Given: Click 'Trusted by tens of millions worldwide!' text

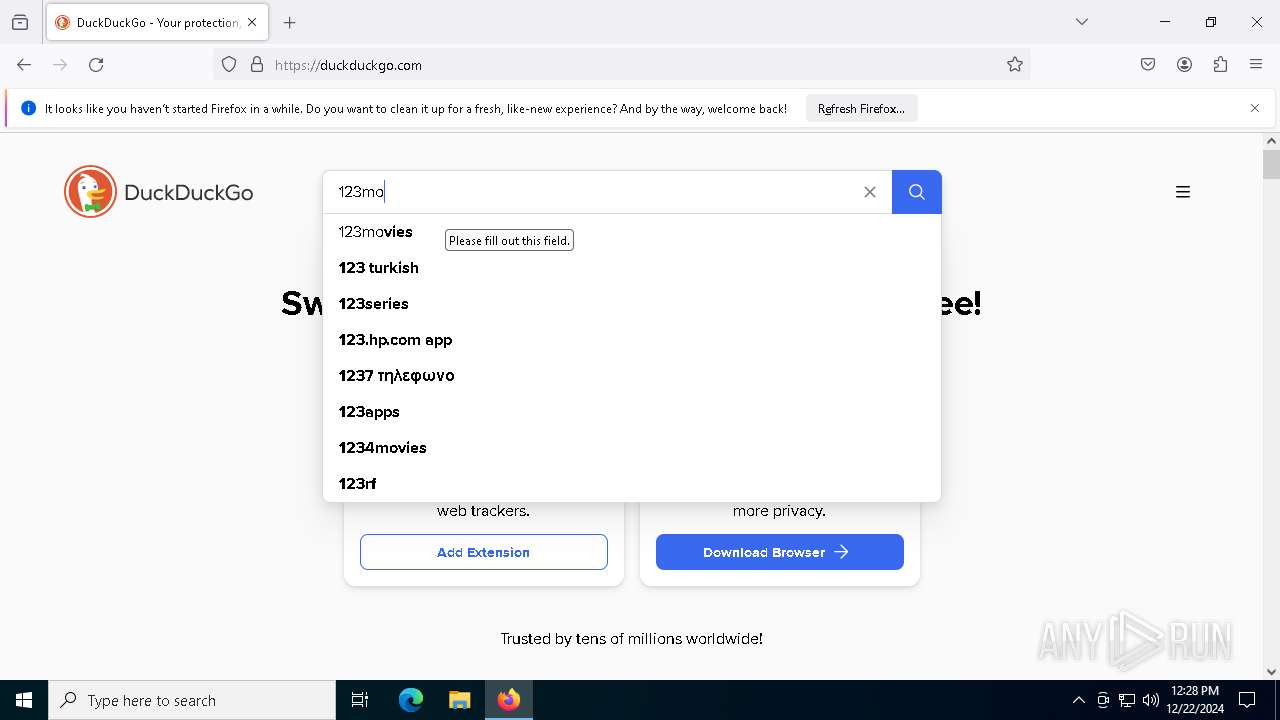Looking at the screenshot, I should (632, 639).
